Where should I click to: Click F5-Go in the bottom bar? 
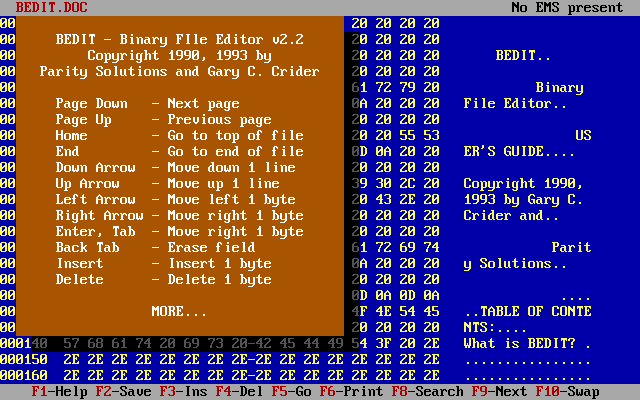coord(291,392)
